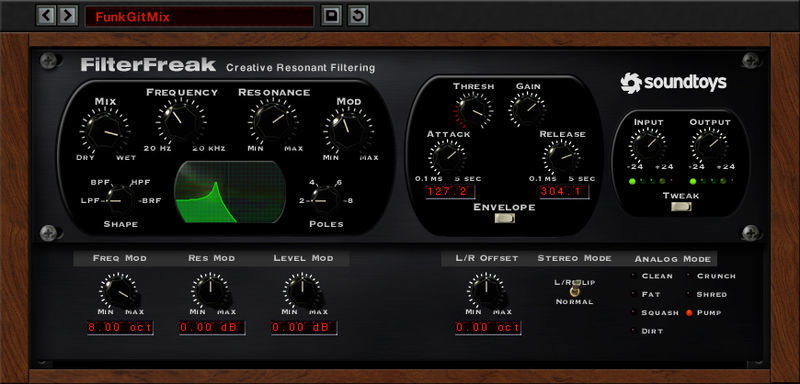800x384 pixels.
Task: Click the Input level LED meter
Action: [x=652, y=181]
